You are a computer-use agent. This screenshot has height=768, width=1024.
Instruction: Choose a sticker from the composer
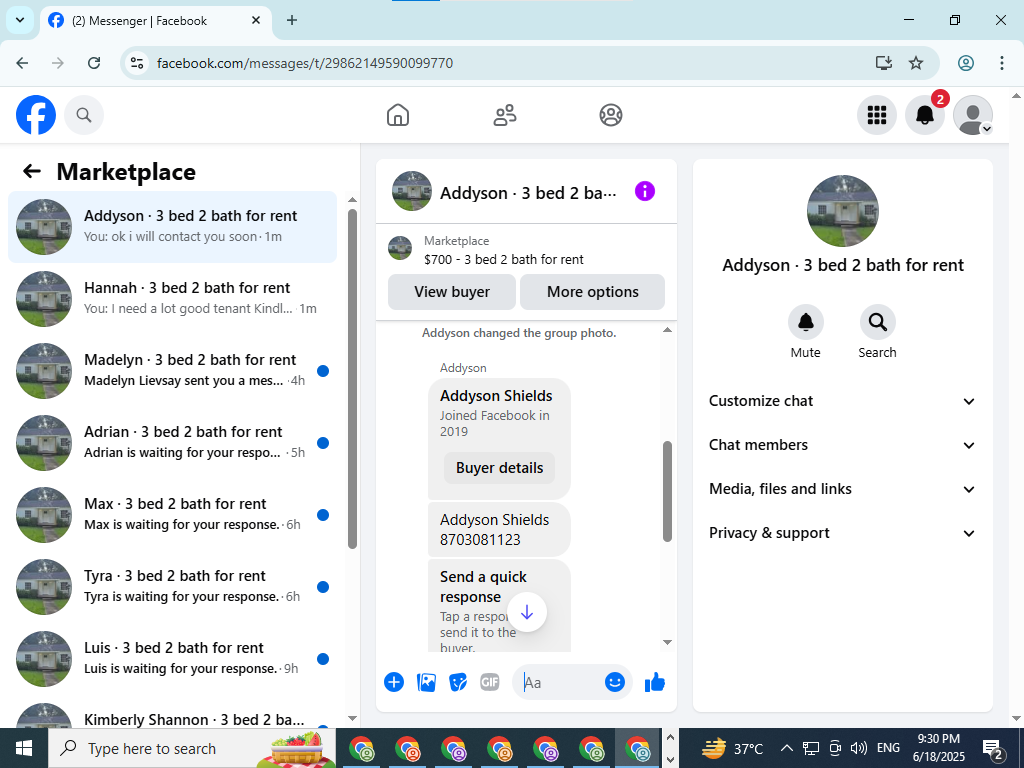coord(458,682)
